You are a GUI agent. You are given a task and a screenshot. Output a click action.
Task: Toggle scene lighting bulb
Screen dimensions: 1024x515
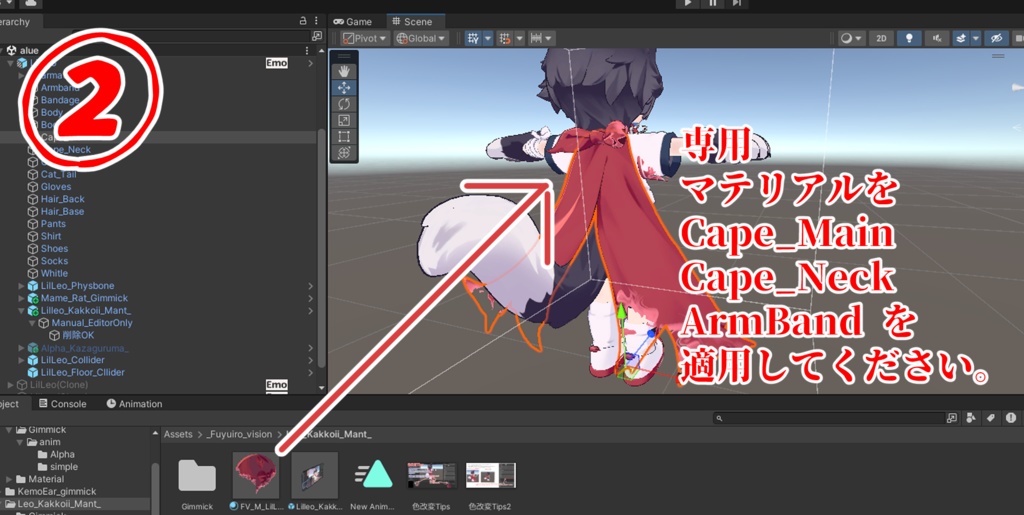(x=909, y=39)
